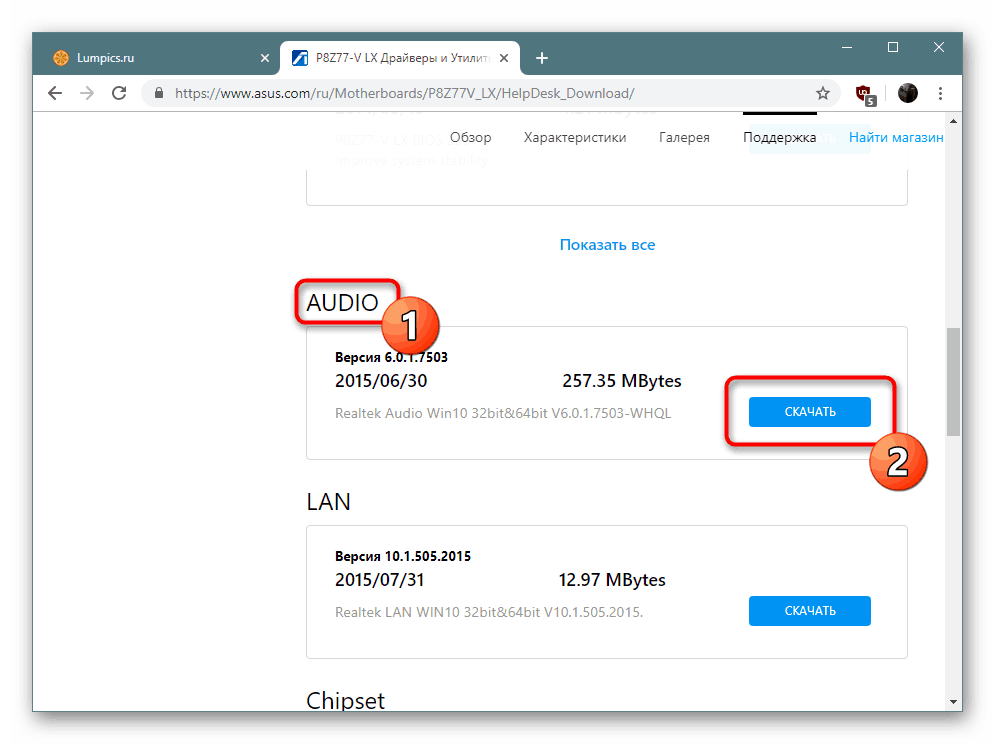Open a new browser tab
The image size is (995, 744).
coord(541,58)
